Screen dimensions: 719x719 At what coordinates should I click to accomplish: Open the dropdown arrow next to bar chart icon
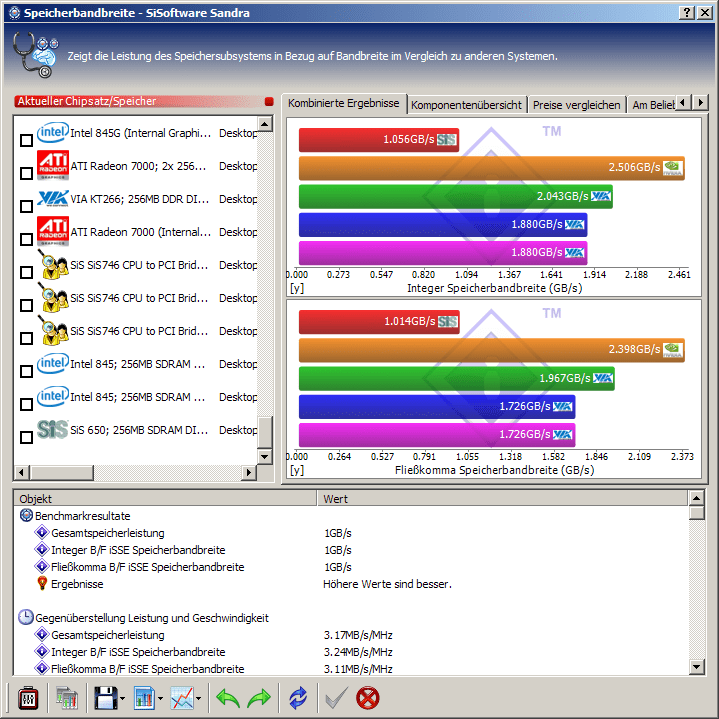coord(160,698)
